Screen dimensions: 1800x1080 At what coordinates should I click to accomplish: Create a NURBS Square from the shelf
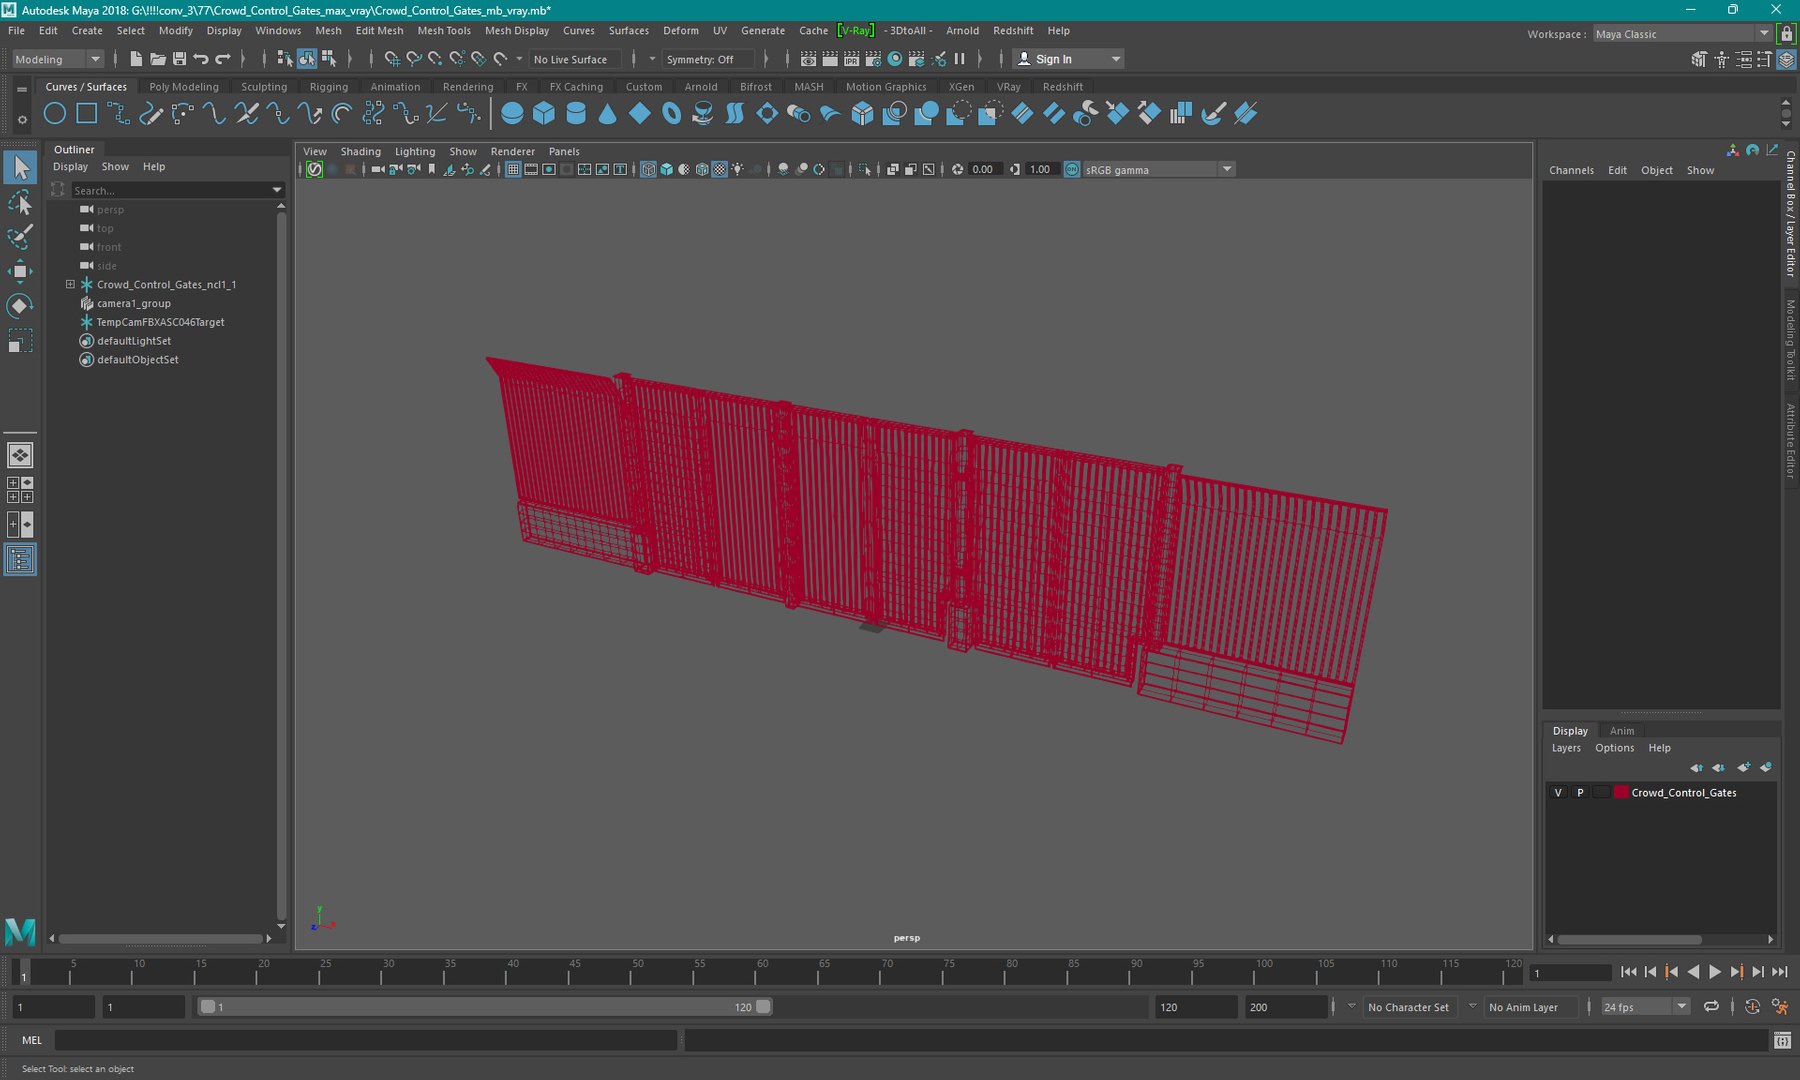(87, 114)
